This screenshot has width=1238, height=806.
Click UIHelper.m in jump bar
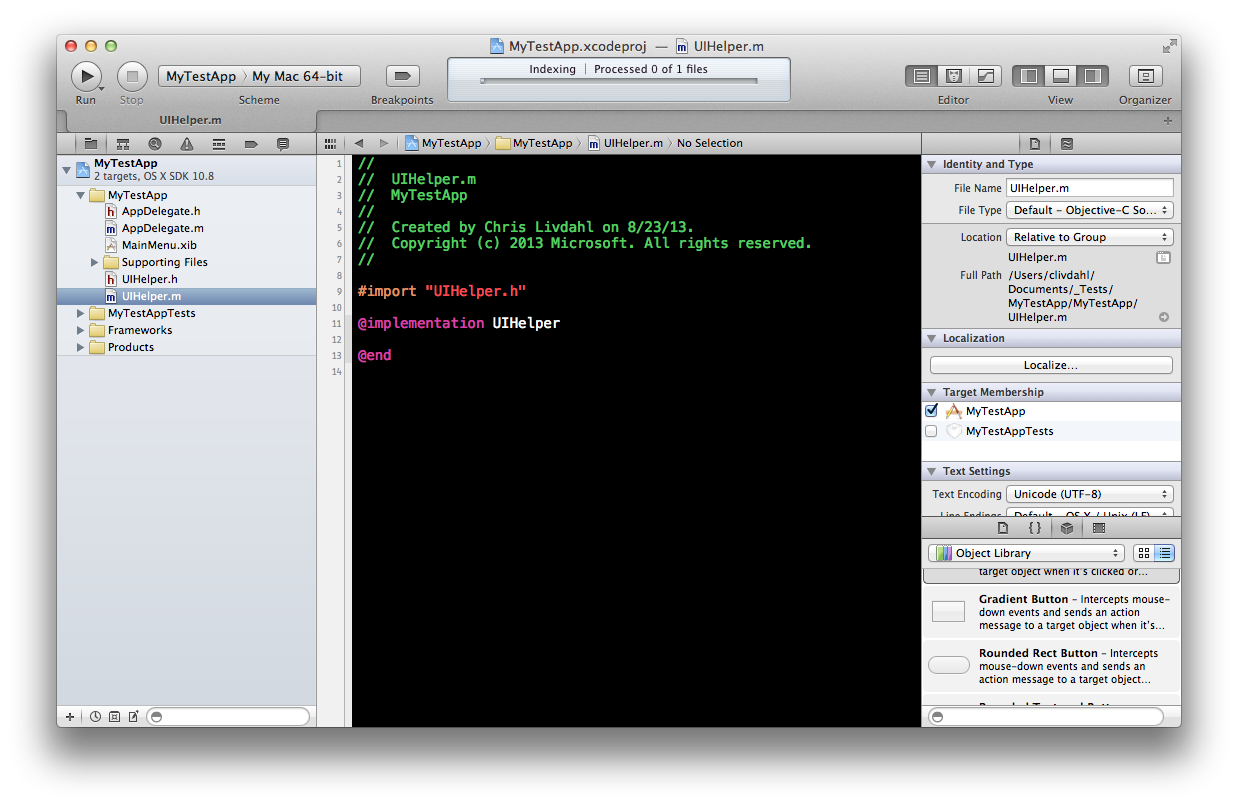point(625,143)
